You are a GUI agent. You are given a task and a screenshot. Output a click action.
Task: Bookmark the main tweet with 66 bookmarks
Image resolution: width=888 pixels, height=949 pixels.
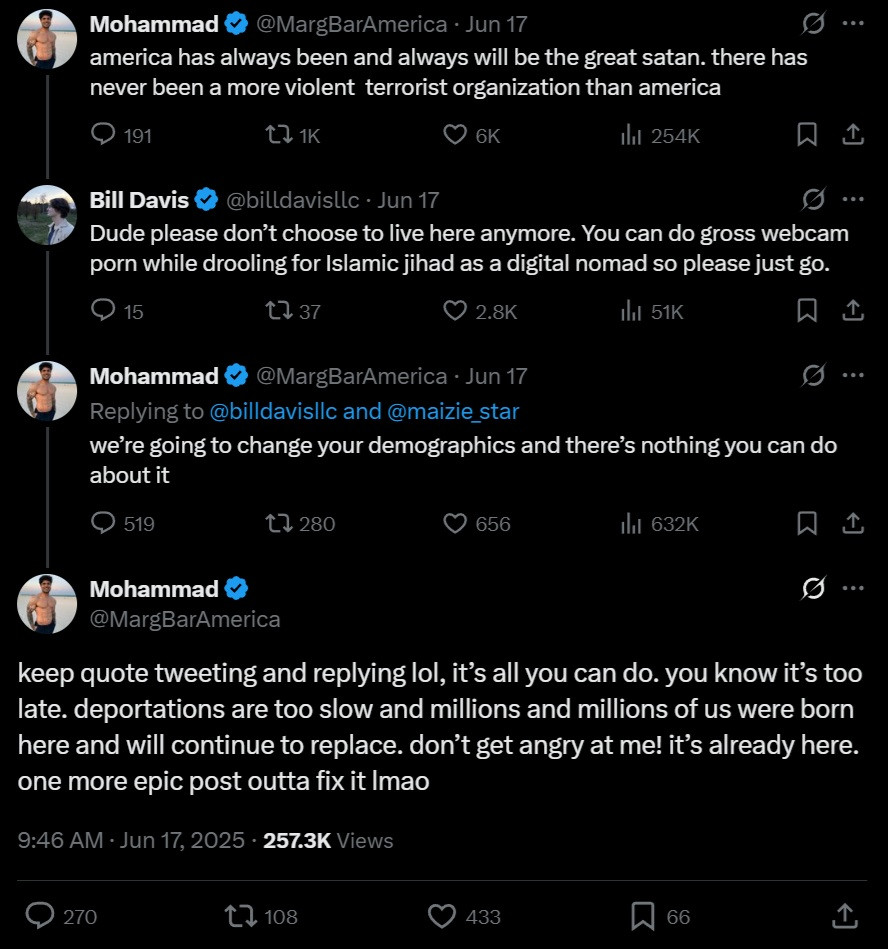point(642,916)
